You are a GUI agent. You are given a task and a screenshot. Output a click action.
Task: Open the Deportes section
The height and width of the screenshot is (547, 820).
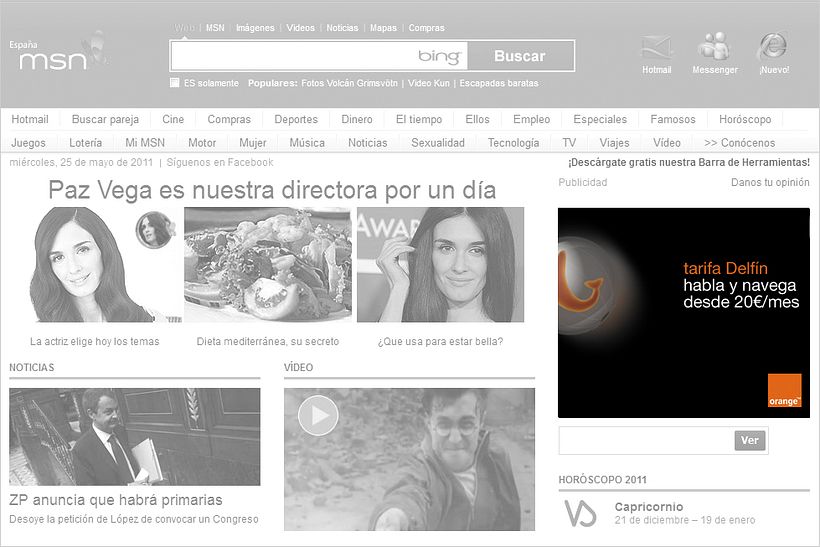click(296, 119)
